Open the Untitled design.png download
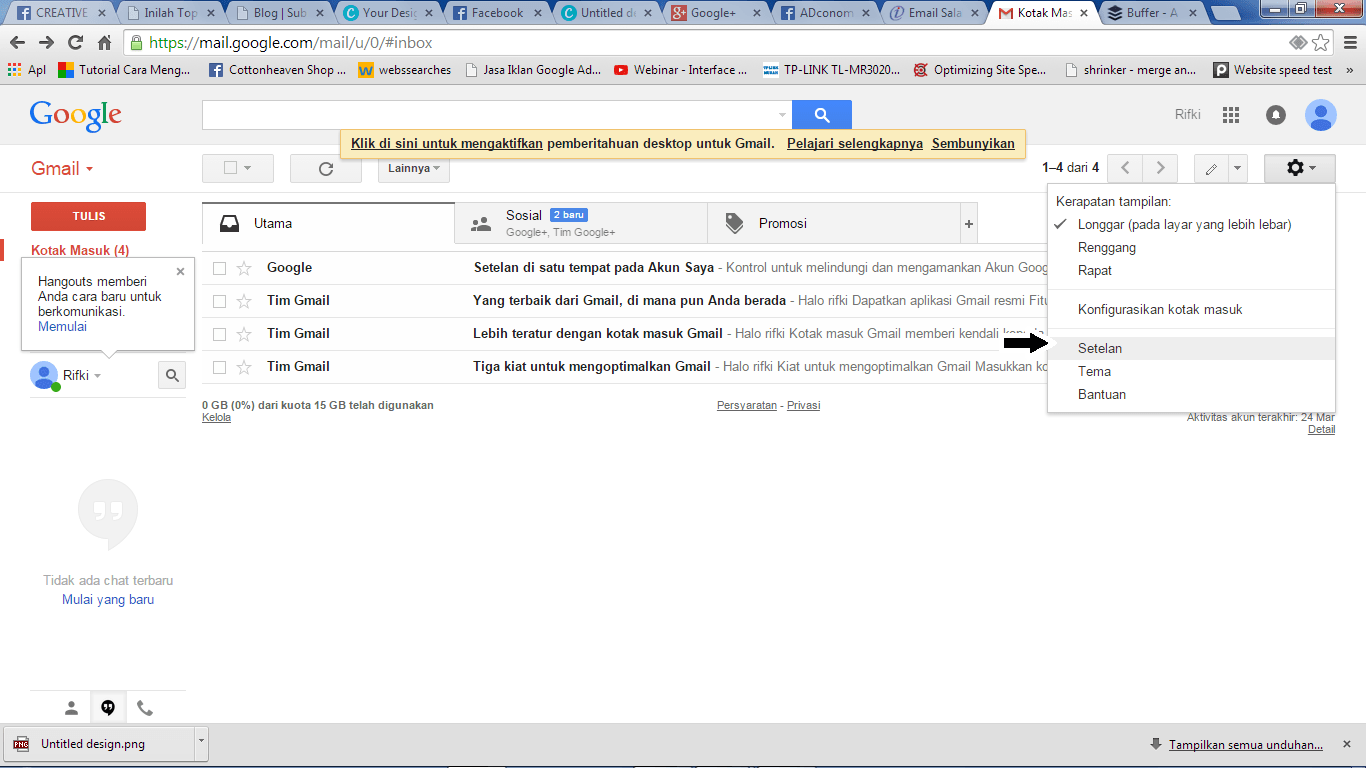The image size is (1366, 768). 98,743
